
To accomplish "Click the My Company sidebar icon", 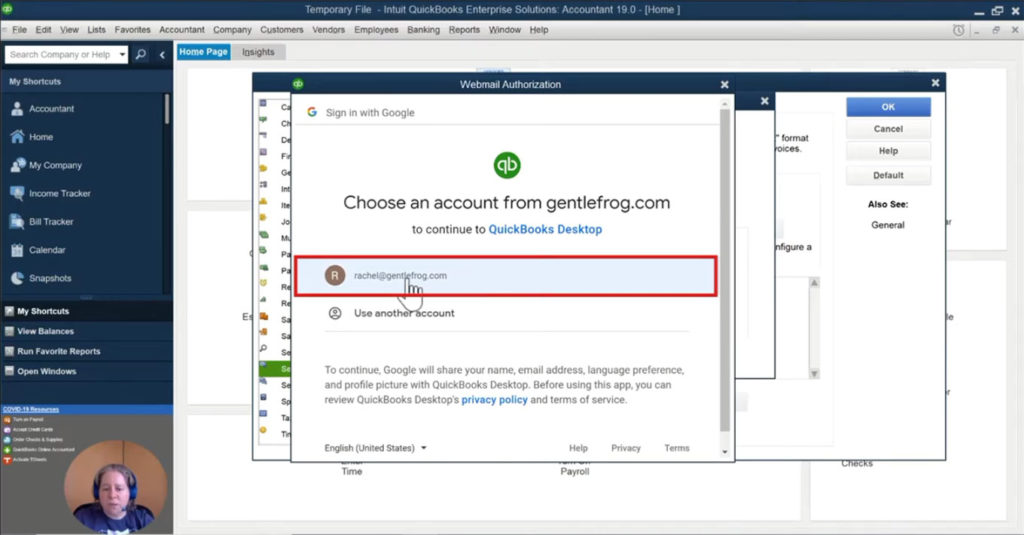I will (17, 165).
